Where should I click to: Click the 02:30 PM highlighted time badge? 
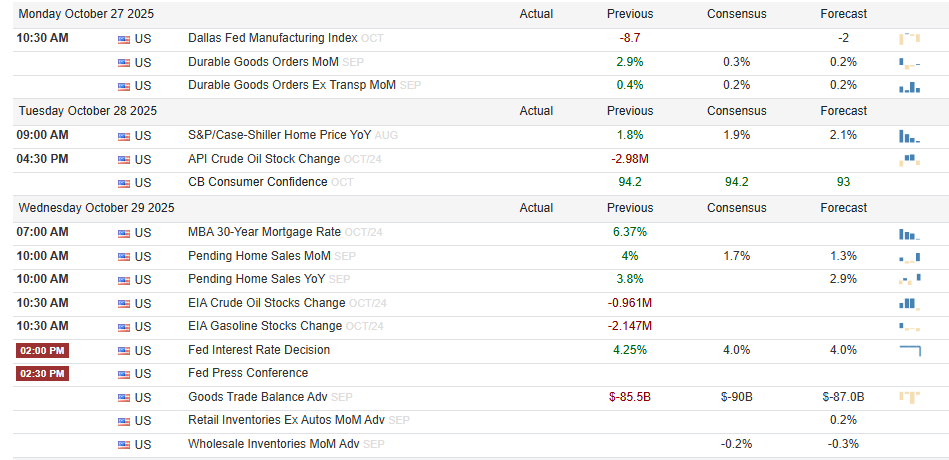click(x=43, y=374)
